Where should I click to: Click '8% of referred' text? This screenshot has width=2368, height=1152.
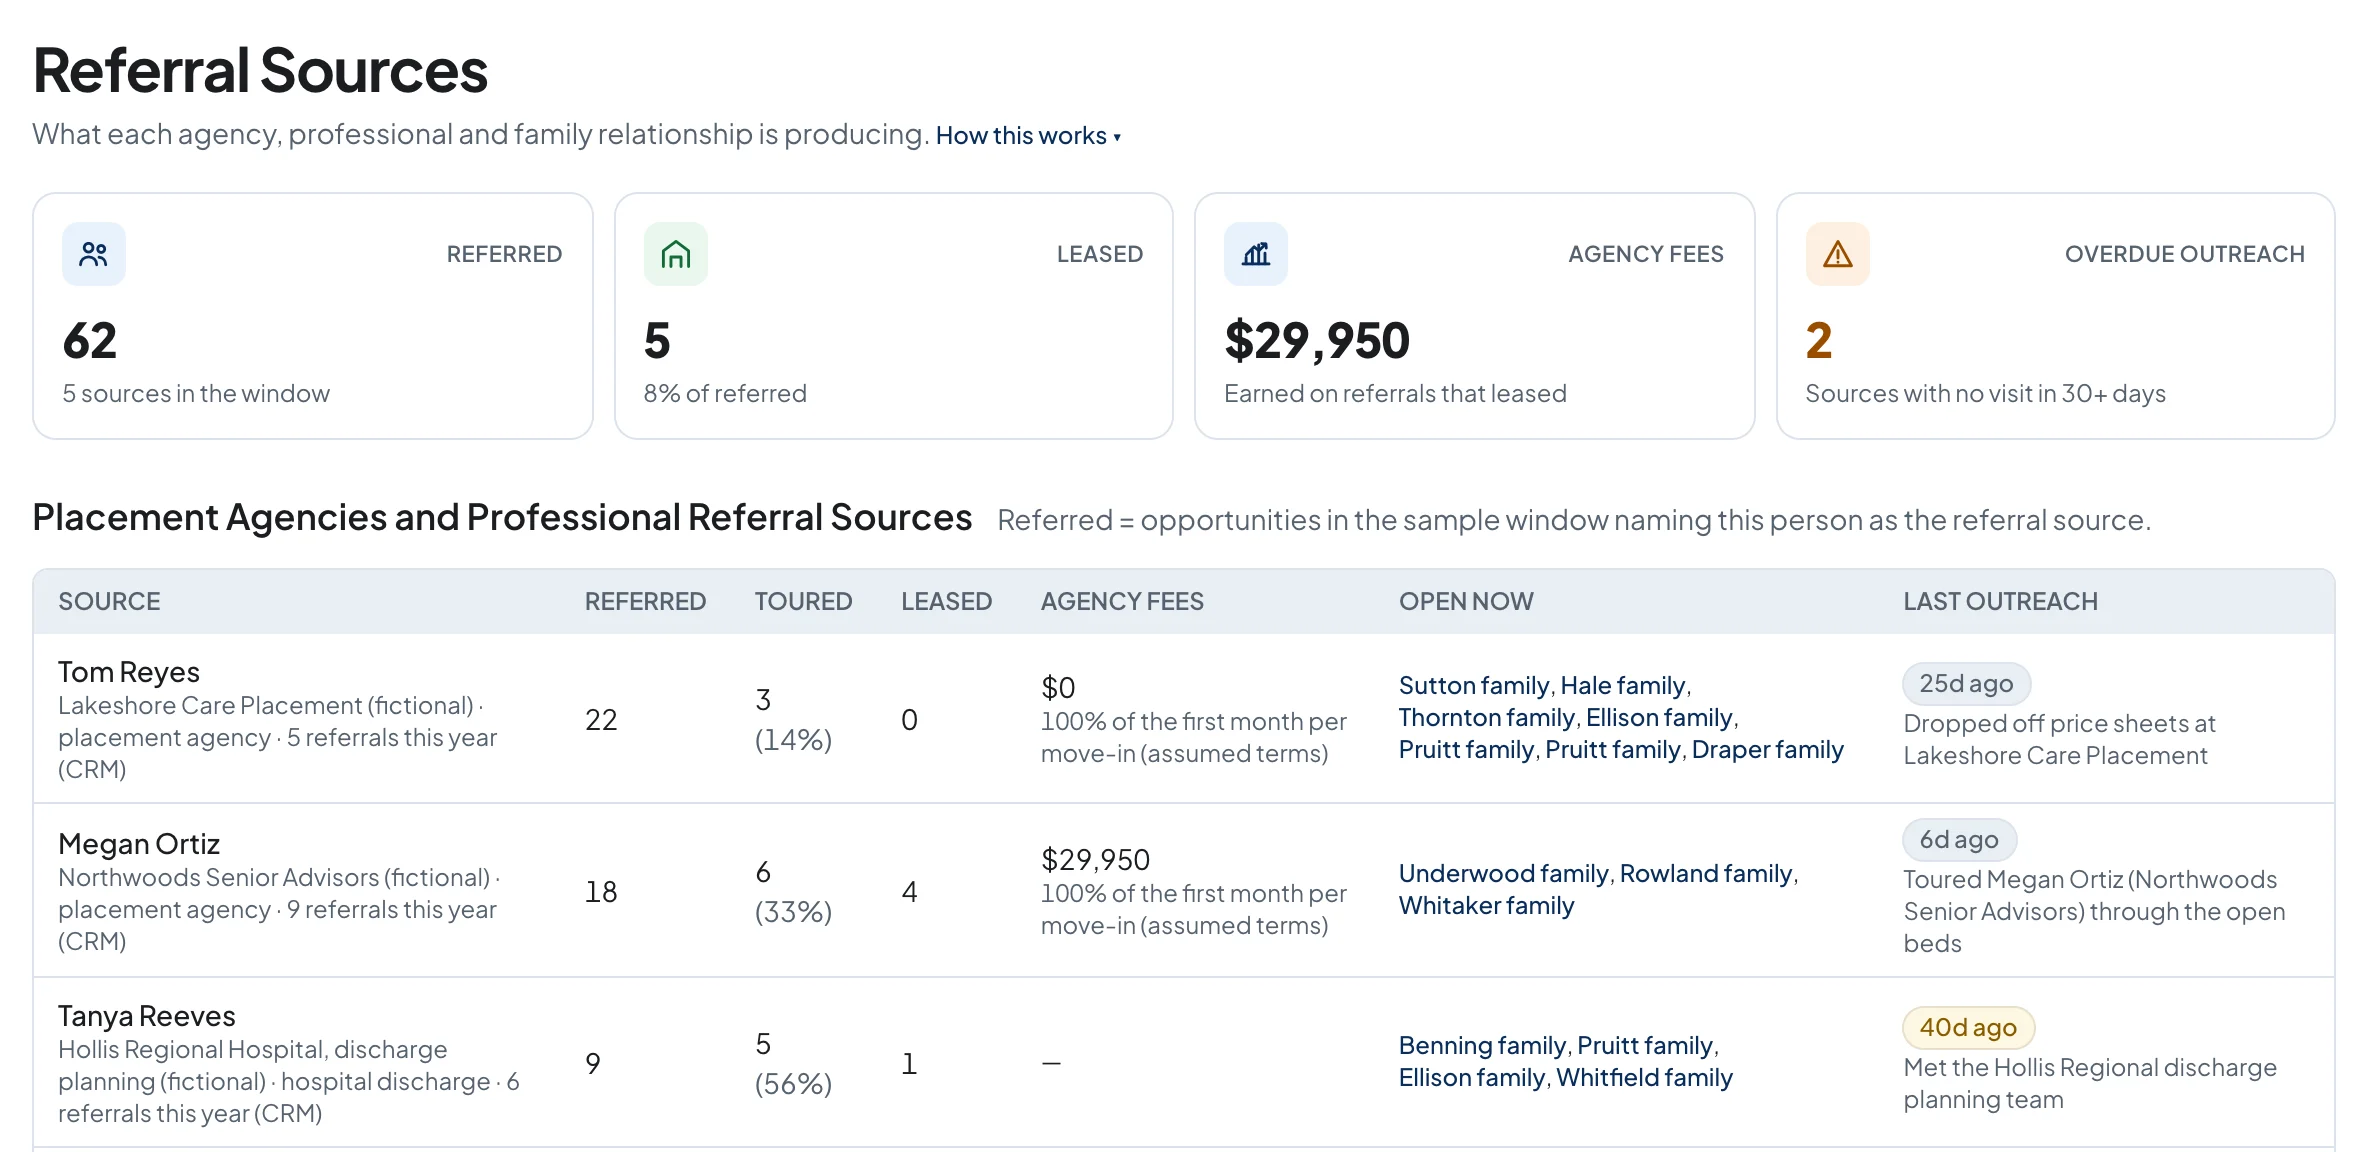click(x=725, y=394)
